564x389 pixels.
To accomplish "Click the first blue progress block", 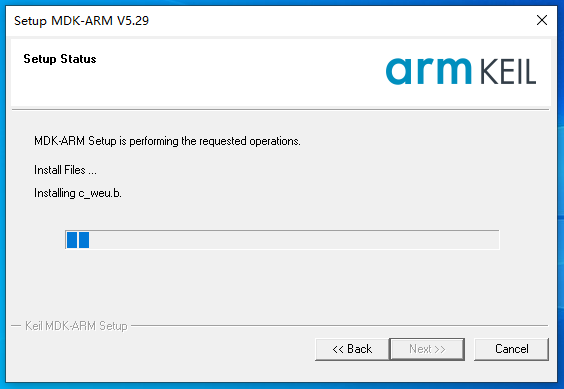I will (72, 240).
